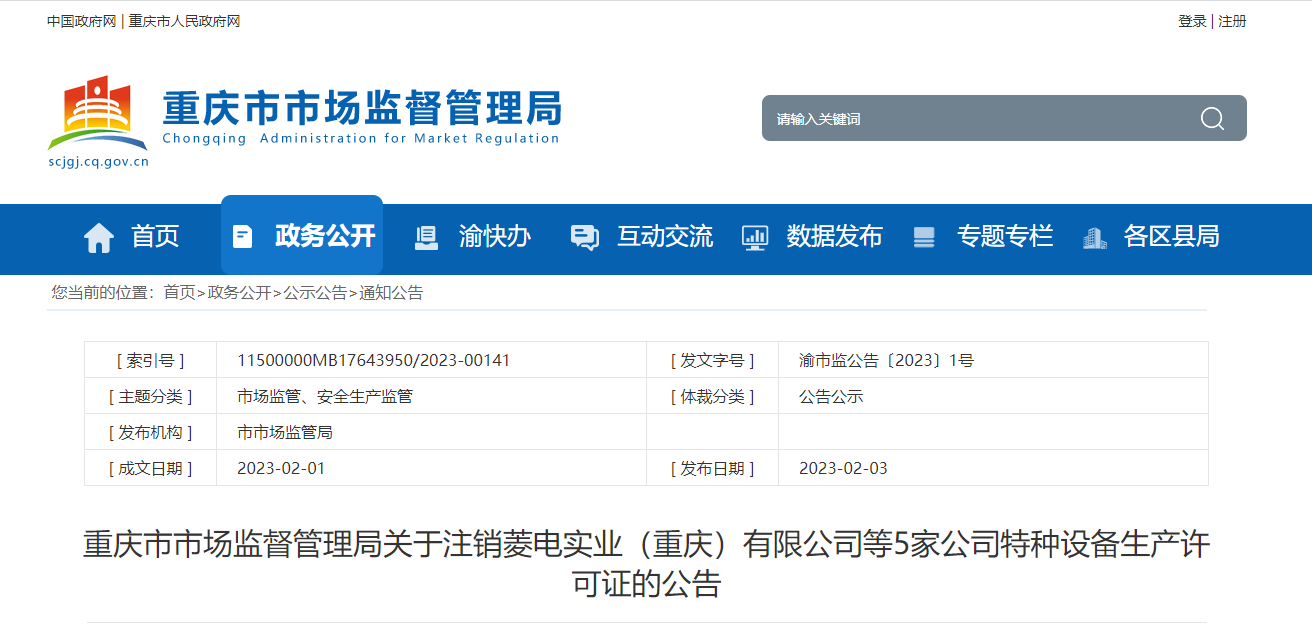Click the stack icon beside 专题专栏
Viewport: 1312px width, 641px height.
tap(924, 237)
